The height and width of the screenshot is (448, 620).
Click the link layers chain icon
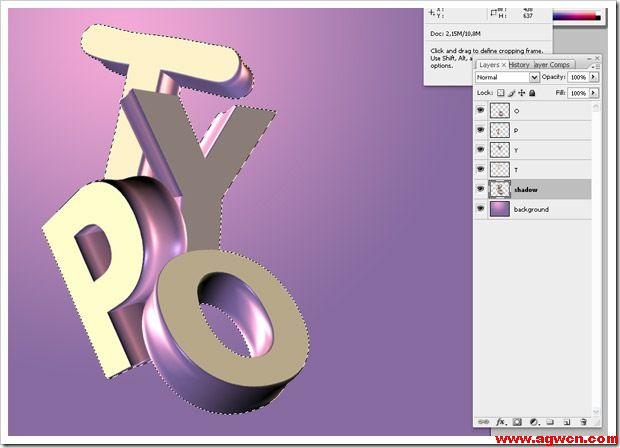point(482,423)
